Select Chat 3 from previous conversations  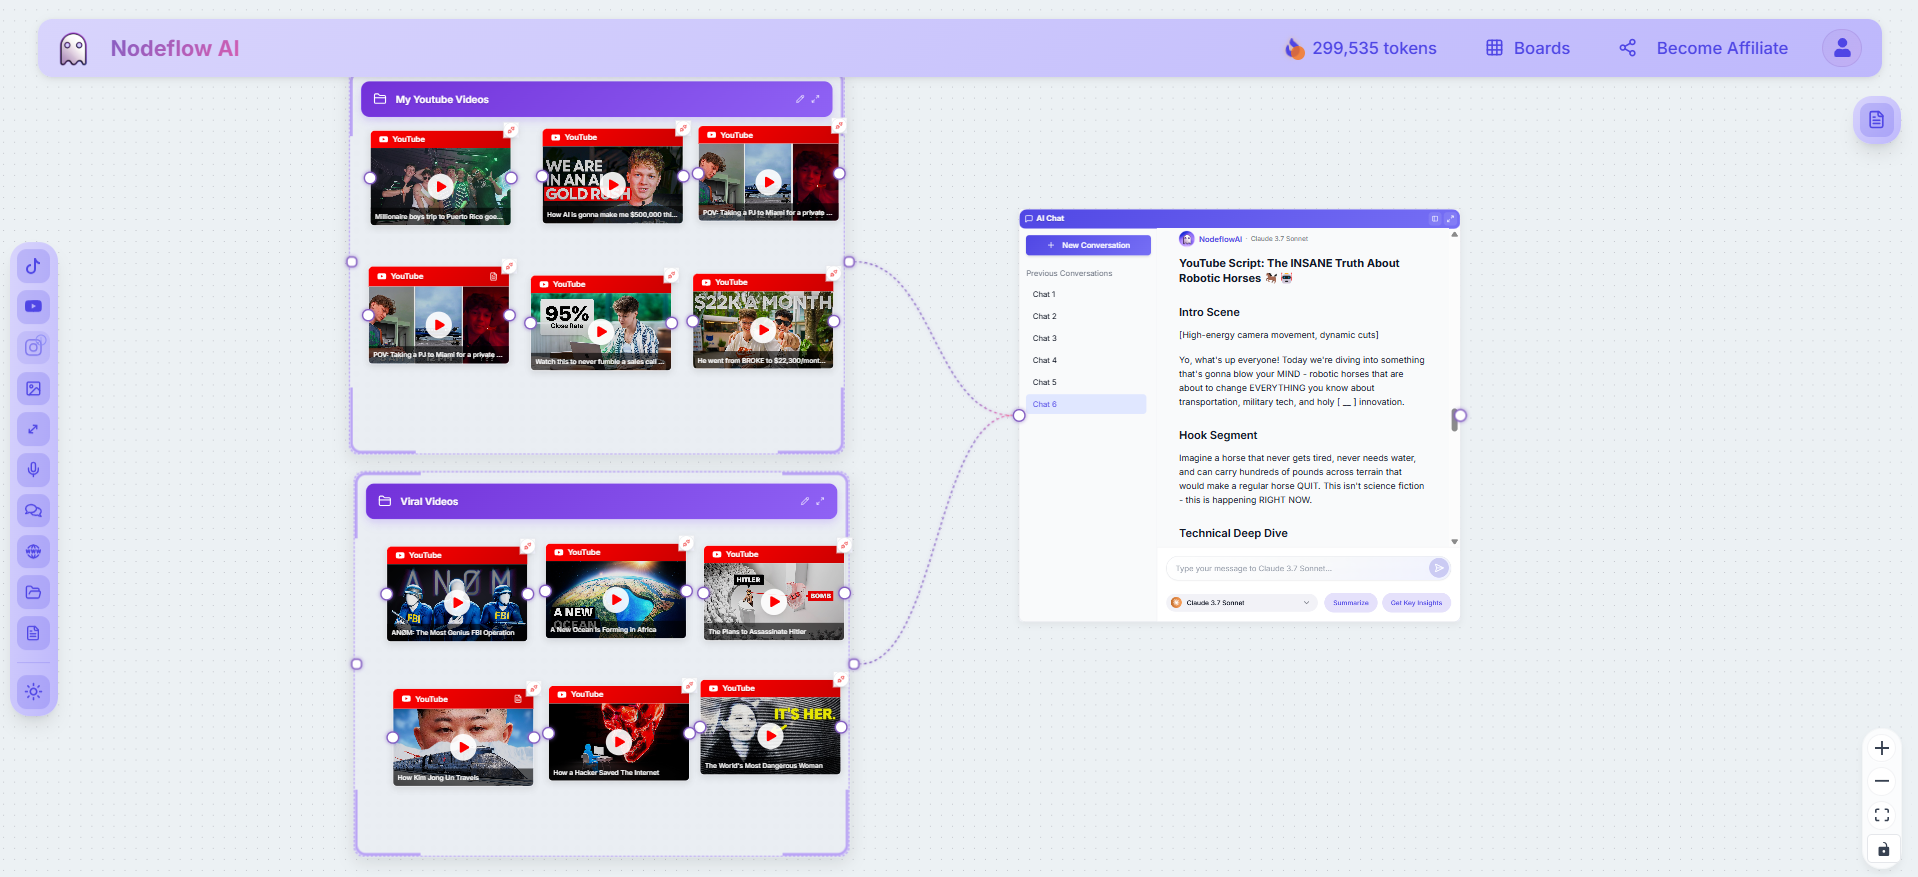point(1044,338)
